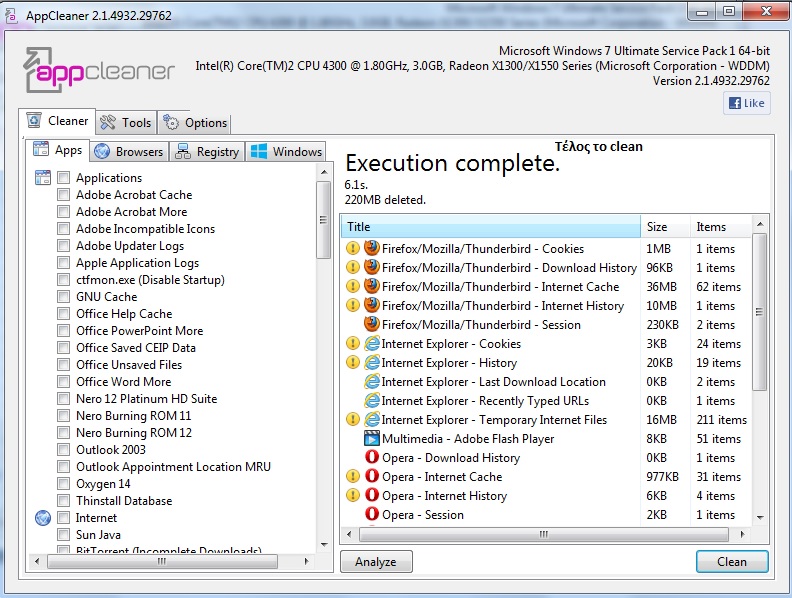
Task: Click 'Oxygen 14' list entry
Action: 103,483
